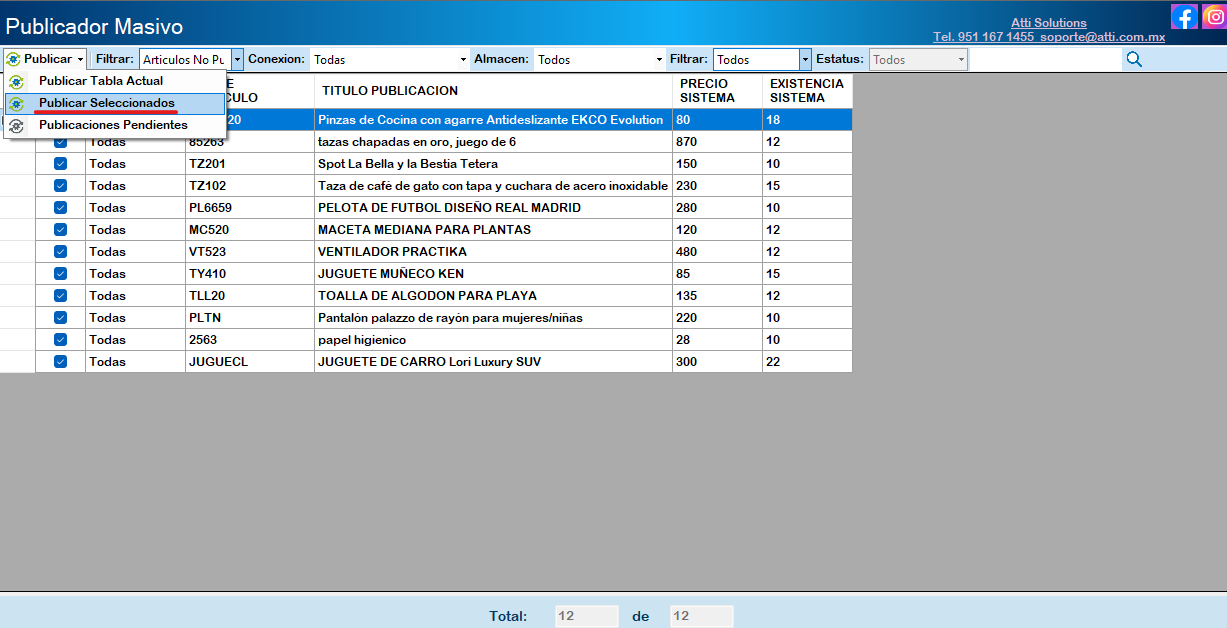Click the magnifying glass search icon
Screen dimensions: 1227x628
(1134, 59)
